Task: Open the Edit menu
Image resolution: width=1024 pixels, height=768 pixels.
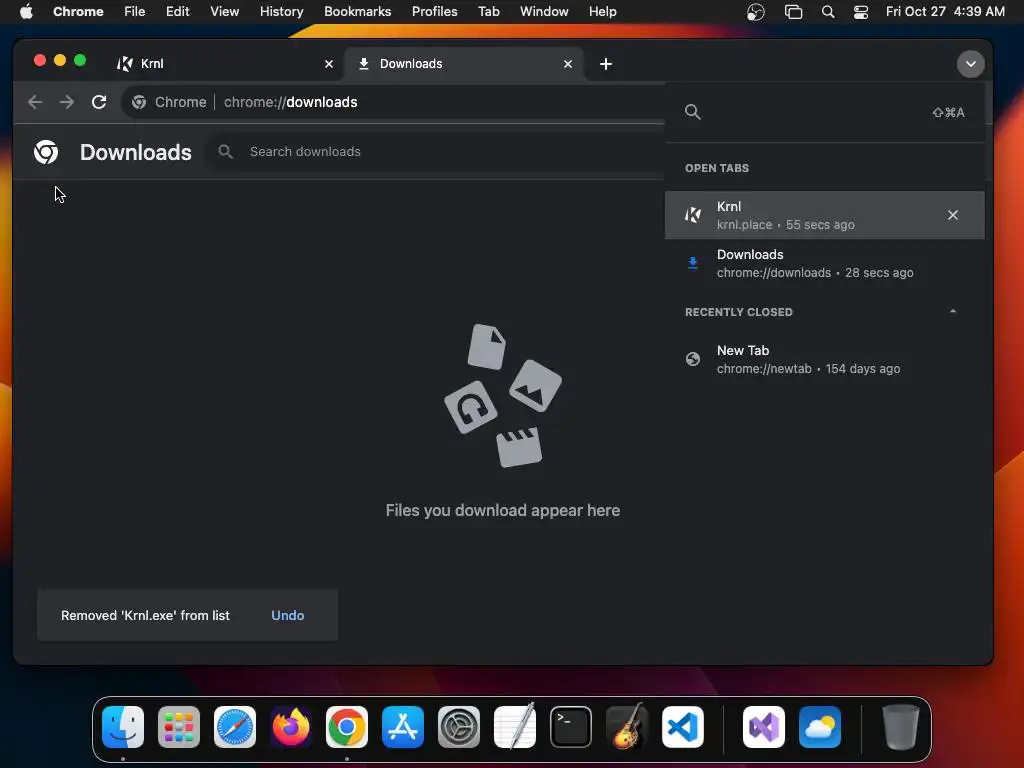Action: coord(177,11)
